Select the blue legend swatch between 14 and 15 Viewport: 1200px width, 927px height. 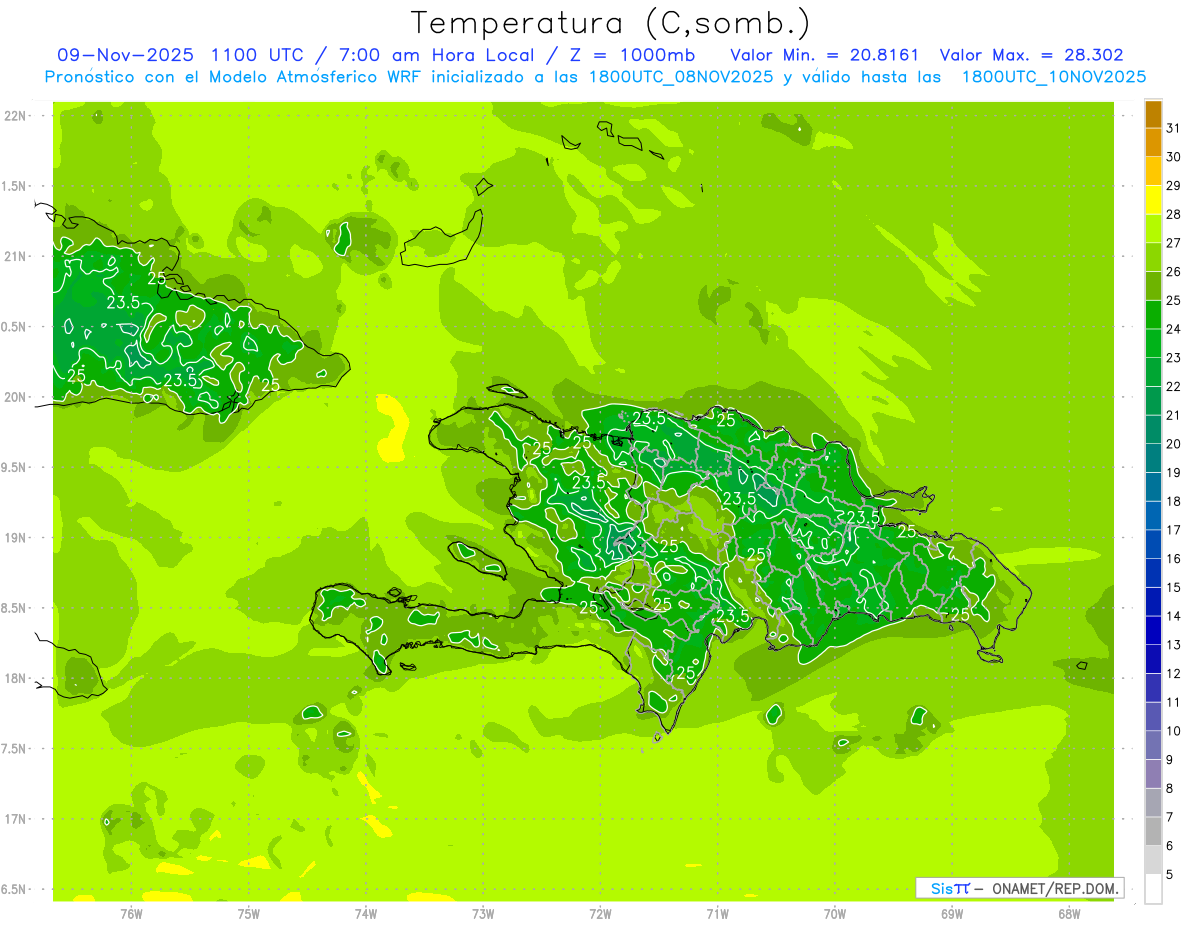click(1153, 602)
